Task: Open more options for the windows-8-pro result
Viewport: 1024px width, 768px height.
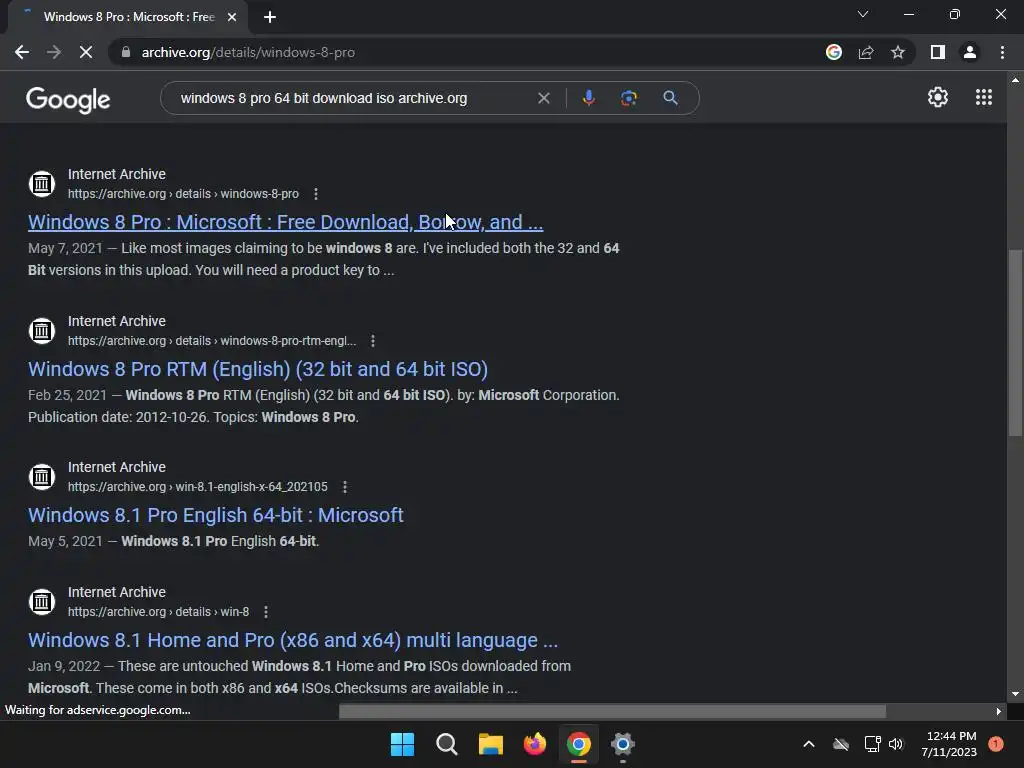Action: [x=316, y=194]
